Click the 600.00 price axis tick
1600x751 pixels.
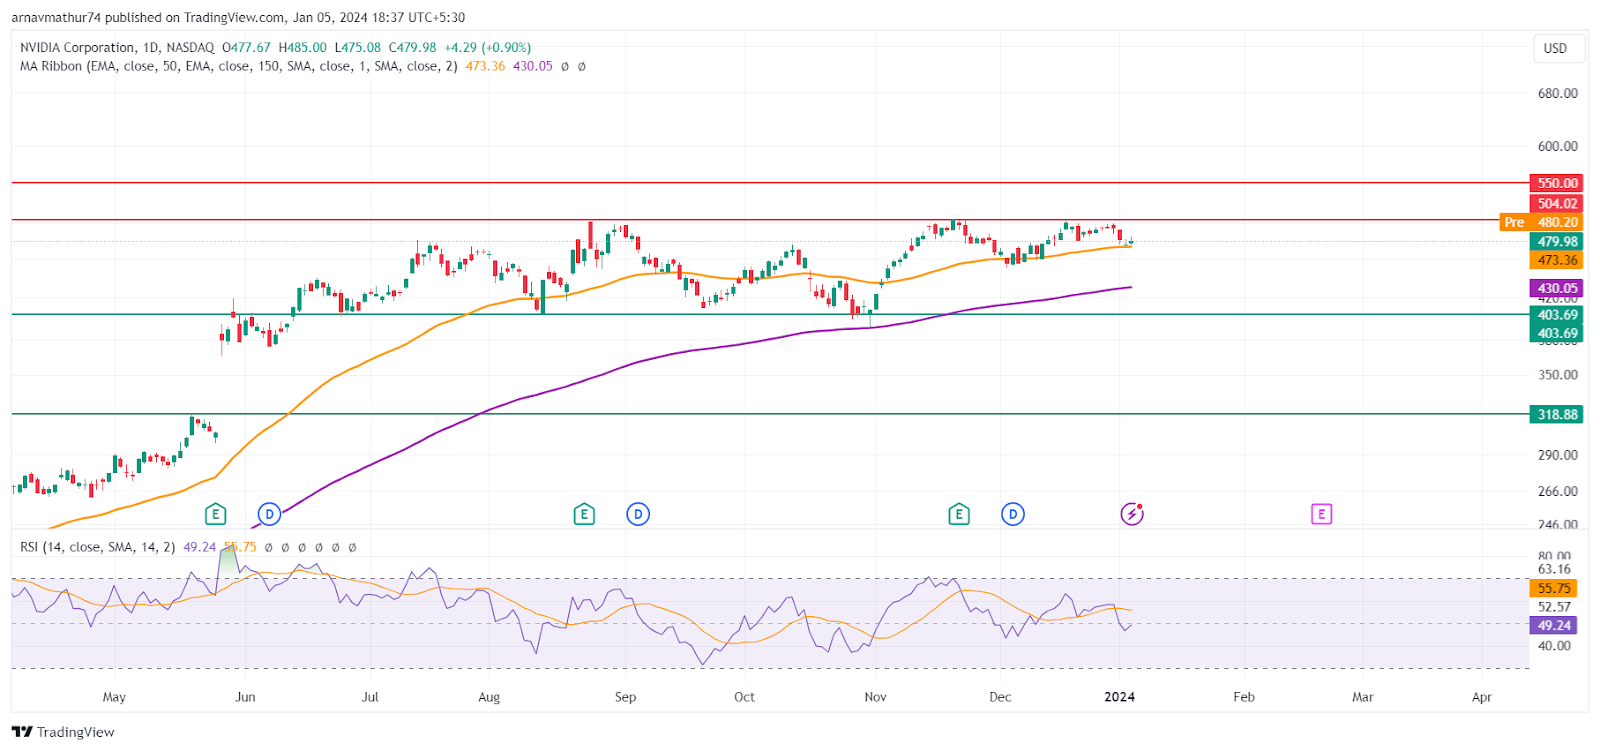click(x=1557, y=146)
